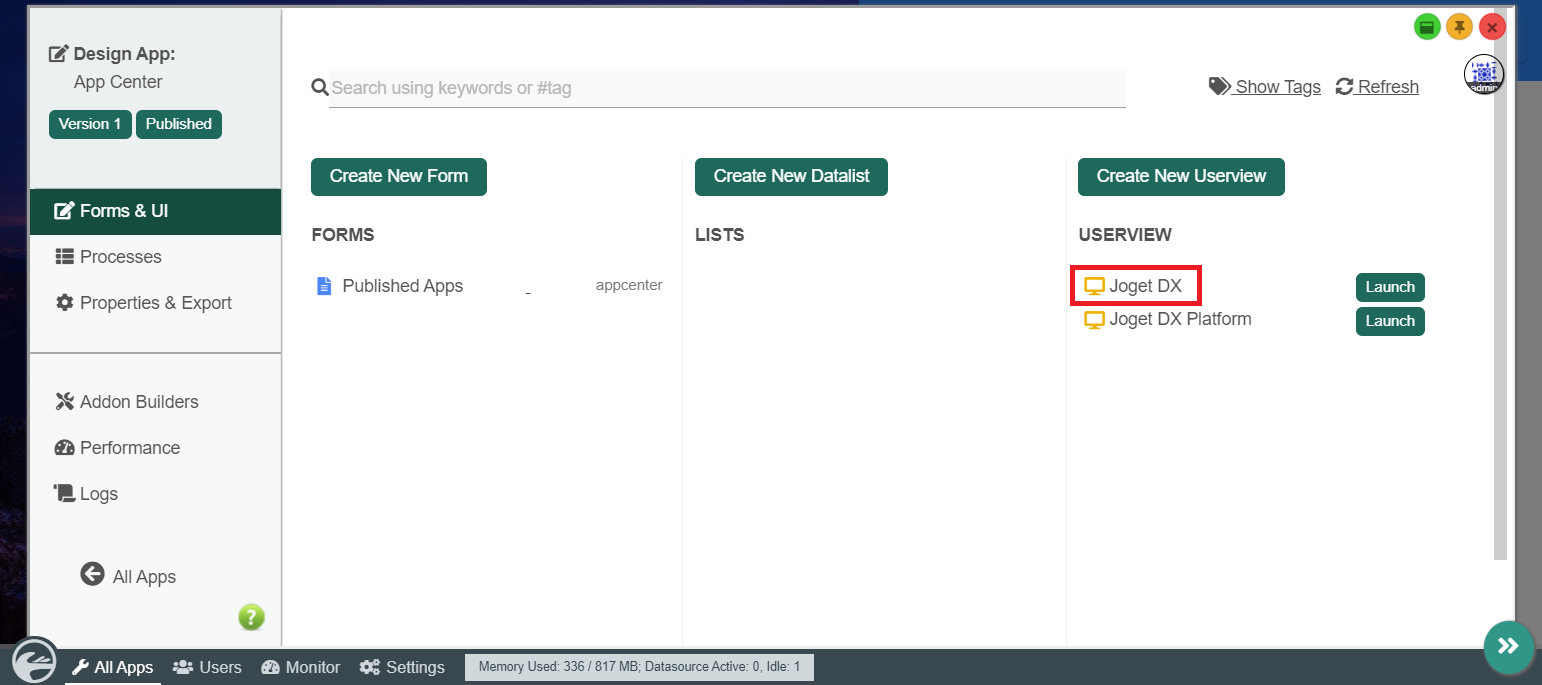This screenshot has width=1542, height=685.
Task: Open All Apps in the admin bar
Action: click(x=113, y=667)
